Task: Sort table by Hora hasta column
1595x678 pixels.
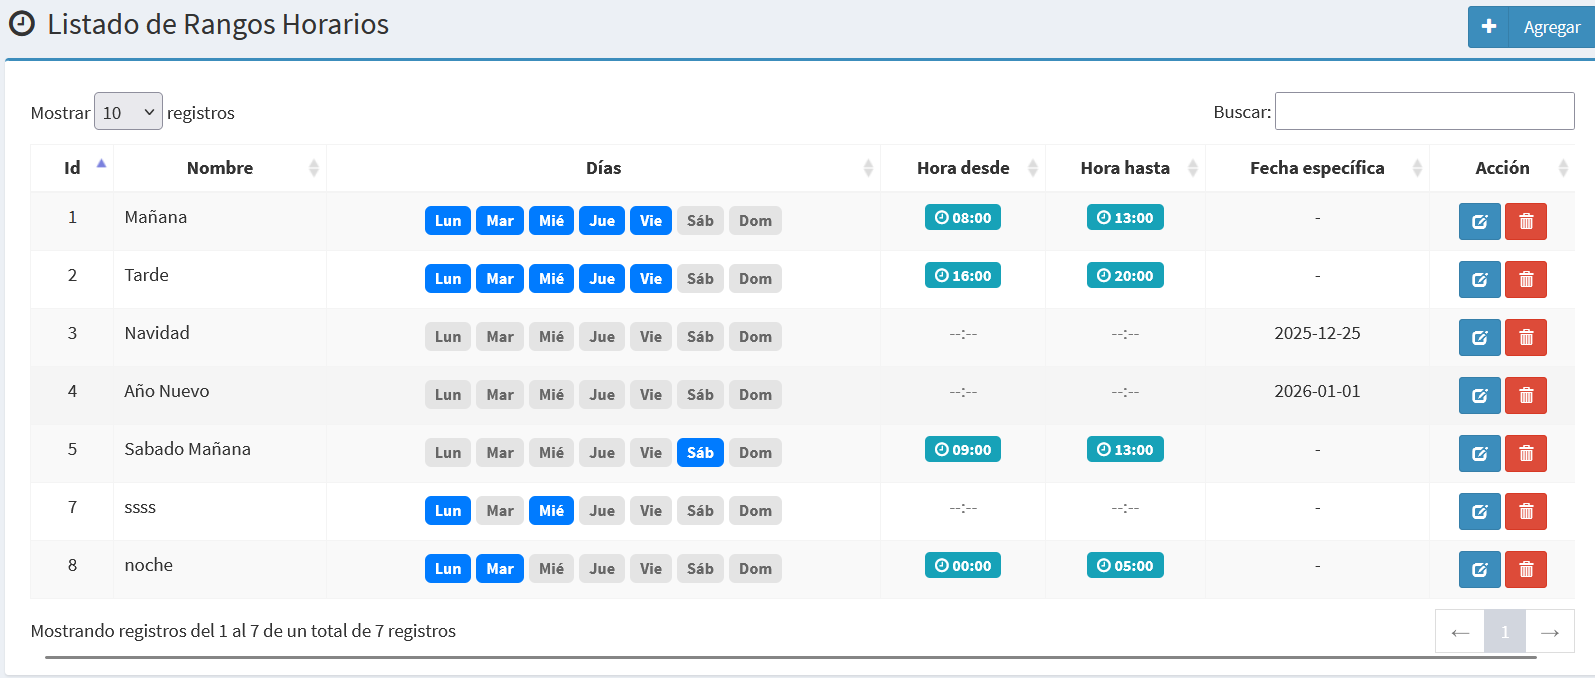Action: tap(1125, 168)
